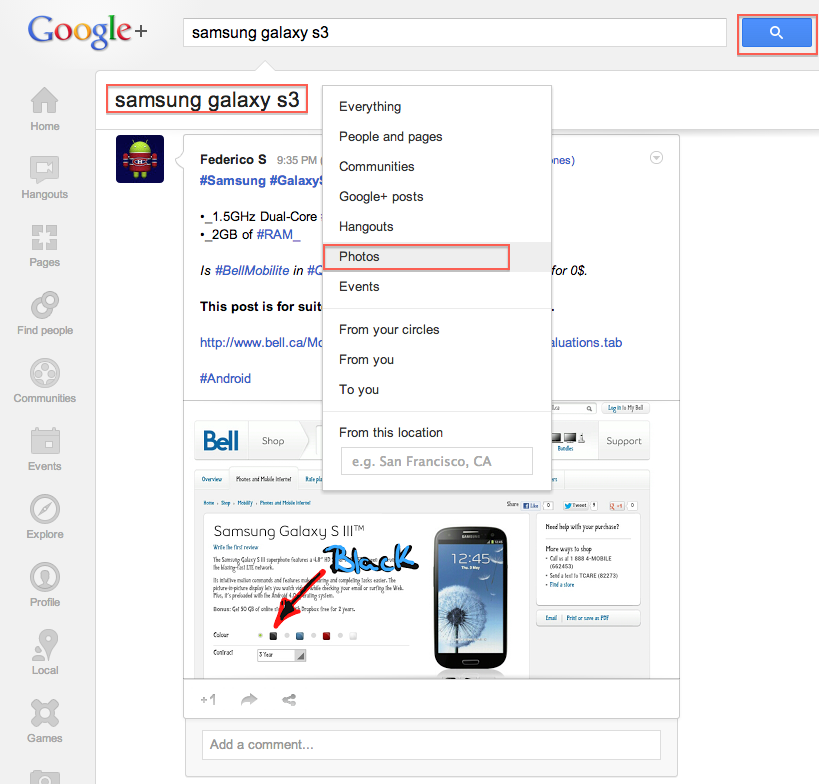Click the location input field
This screenshot has width=819, height=784.
tap(437, 461)
